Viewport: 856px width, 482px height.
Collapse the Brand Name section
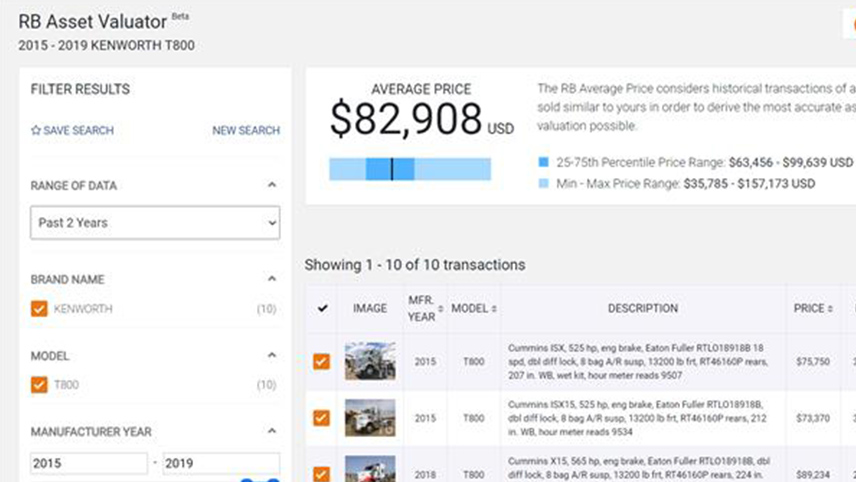click(272, 279)
